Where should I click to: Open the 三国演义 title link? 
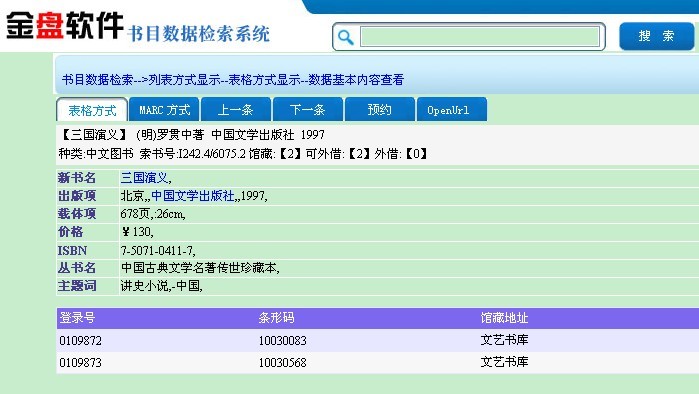coord(144,178)
